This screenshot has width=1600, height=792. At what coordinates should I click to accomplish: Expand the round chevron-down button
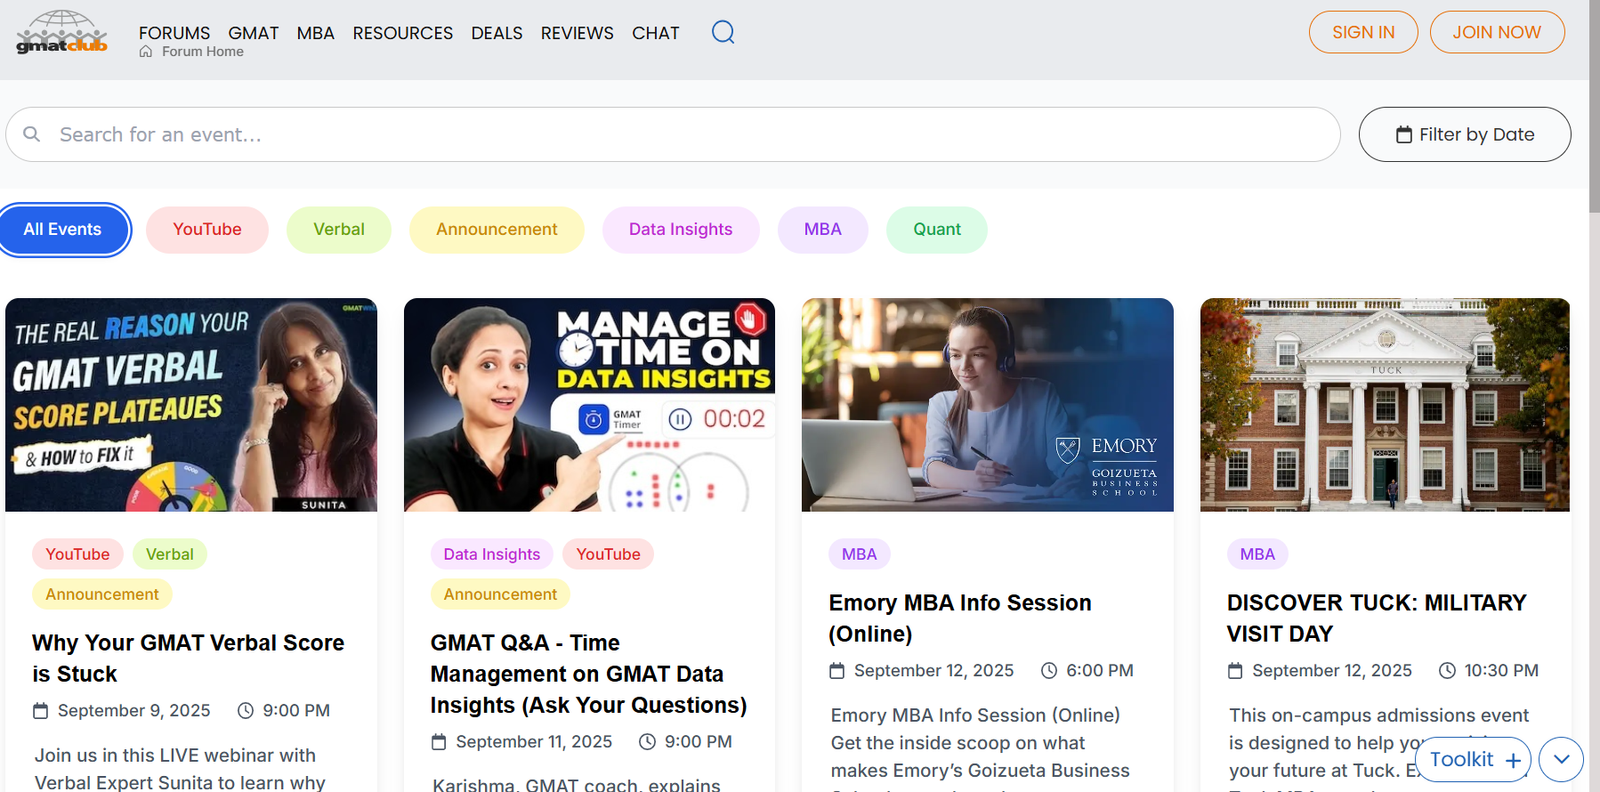pyautogui.click(x=1561, y=760)
